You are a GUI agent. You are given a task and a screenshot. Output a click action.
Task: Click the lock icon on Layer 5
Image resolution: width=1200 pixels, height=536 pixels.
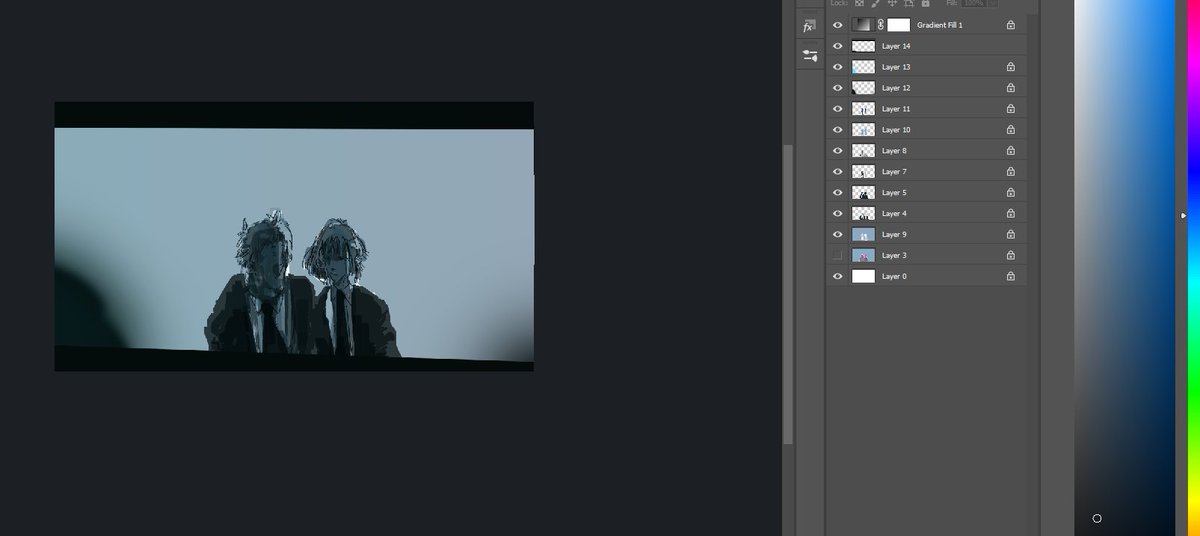(x=1011, y=193)
